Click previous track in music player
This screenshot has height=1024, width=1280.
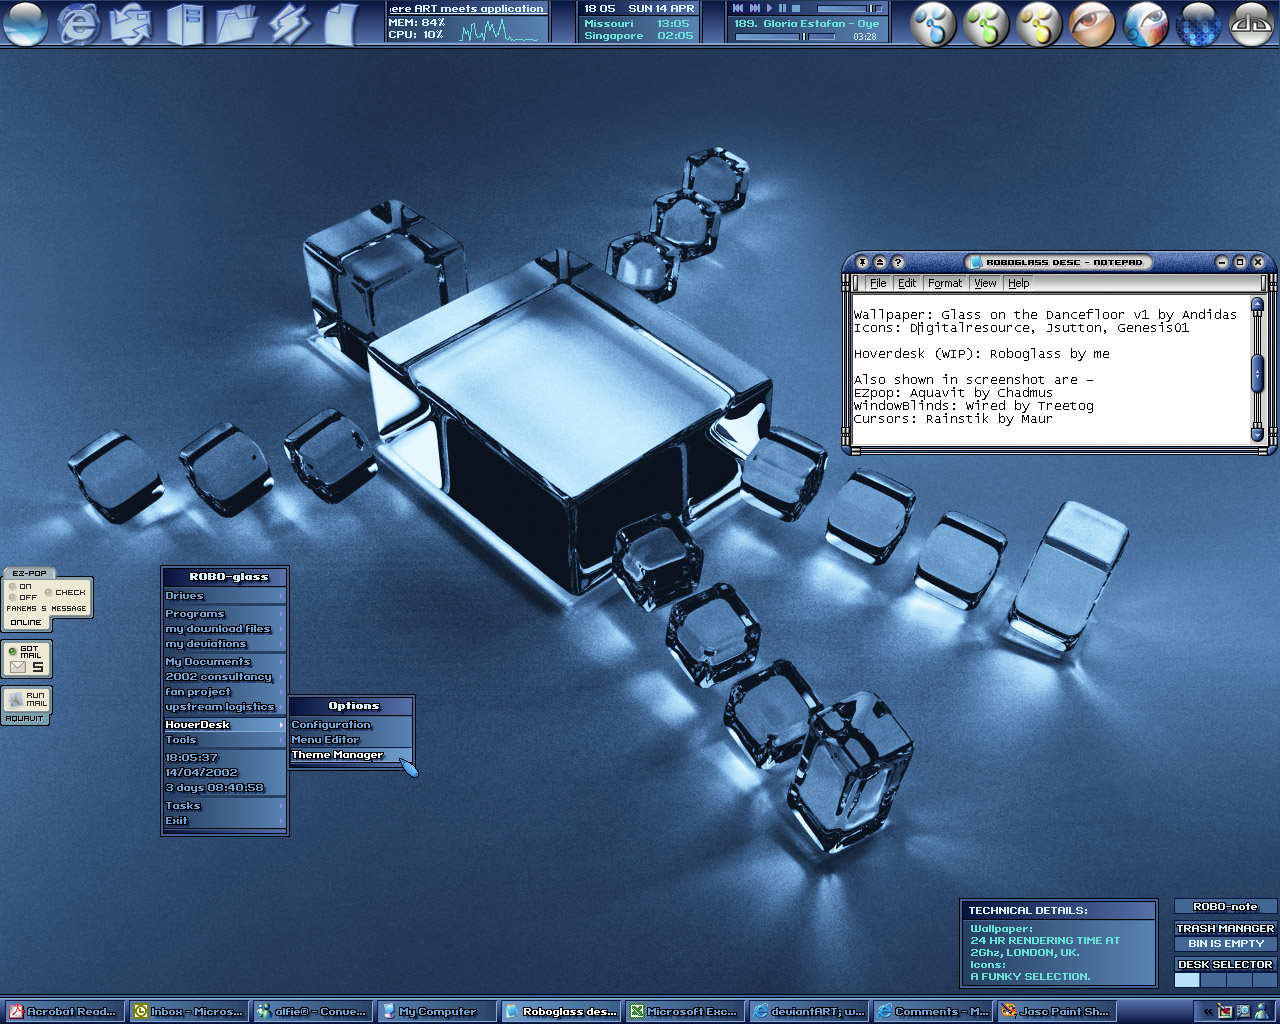pyautogui.click(x=738, y=8)
